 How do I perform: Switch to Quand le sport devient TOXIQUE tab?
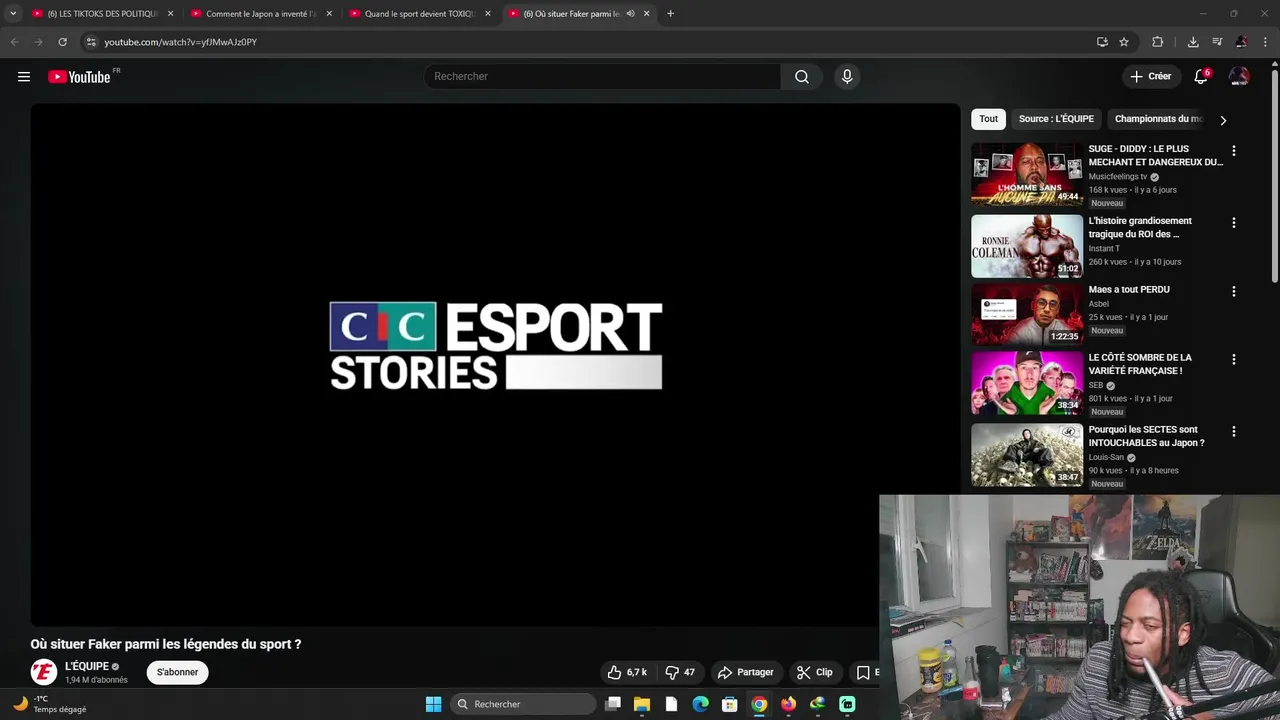coord(419,14)
